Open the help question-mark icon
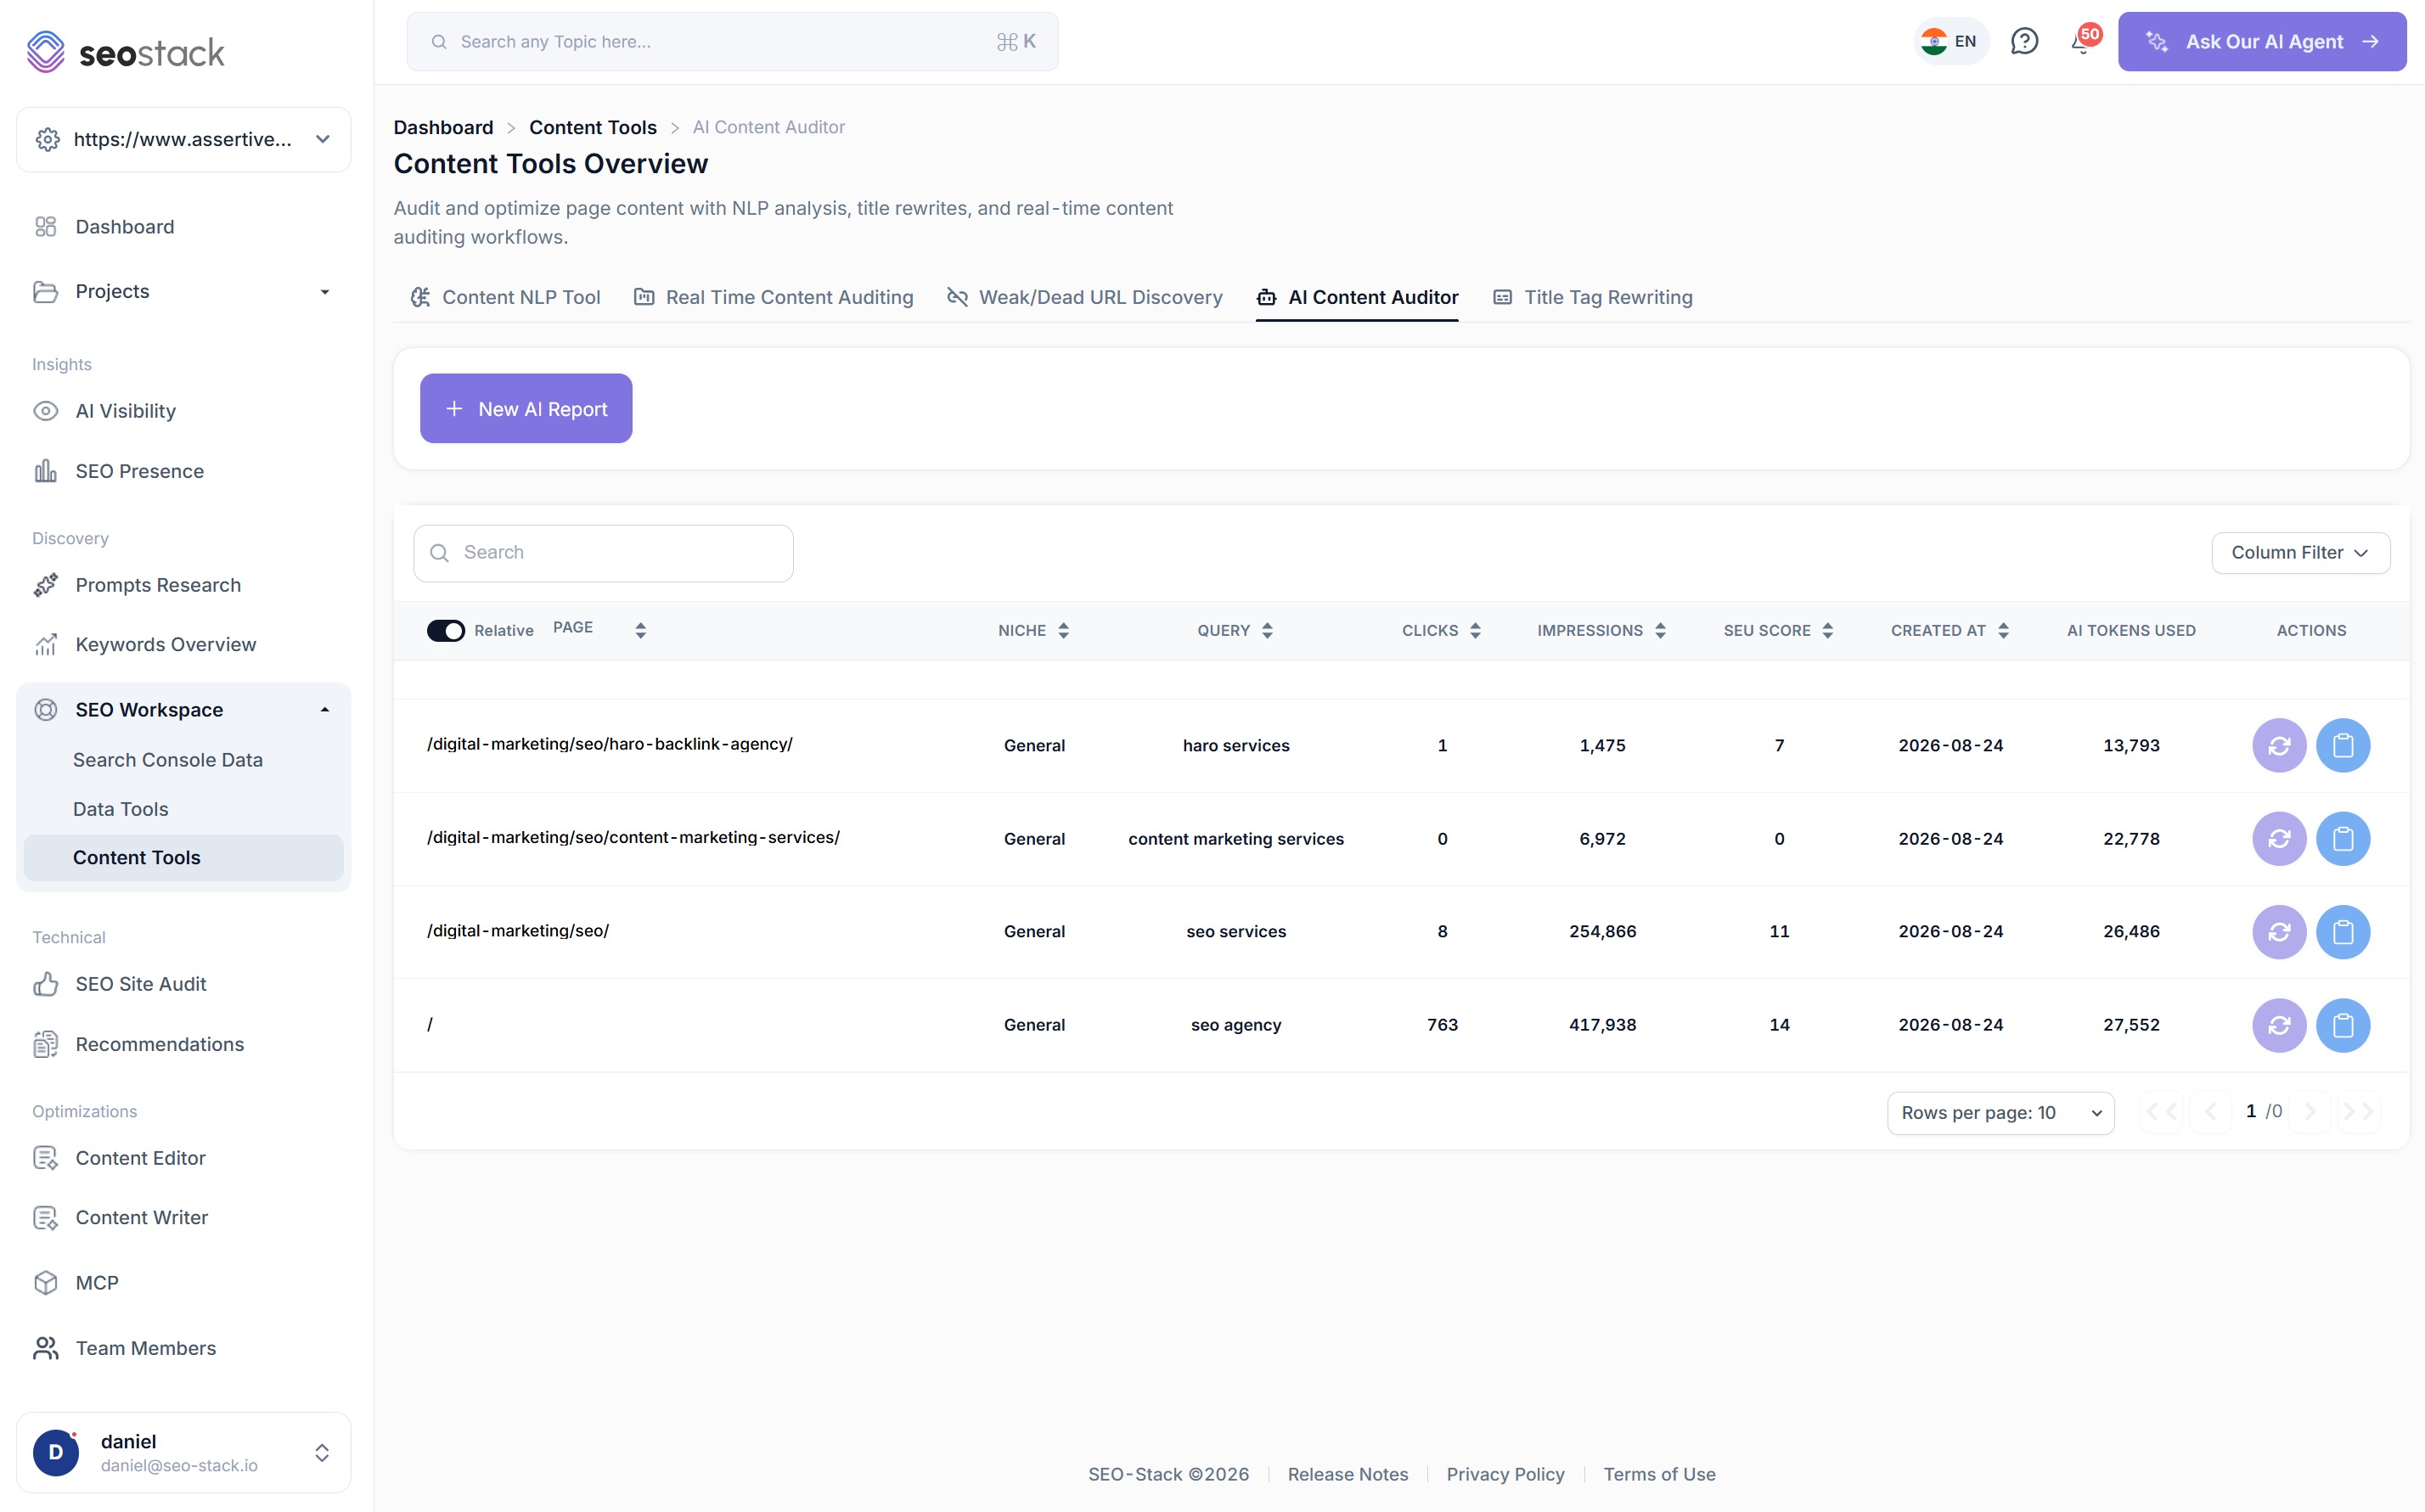Screen dimensions: 2425x1512 tap(2024, 41)
